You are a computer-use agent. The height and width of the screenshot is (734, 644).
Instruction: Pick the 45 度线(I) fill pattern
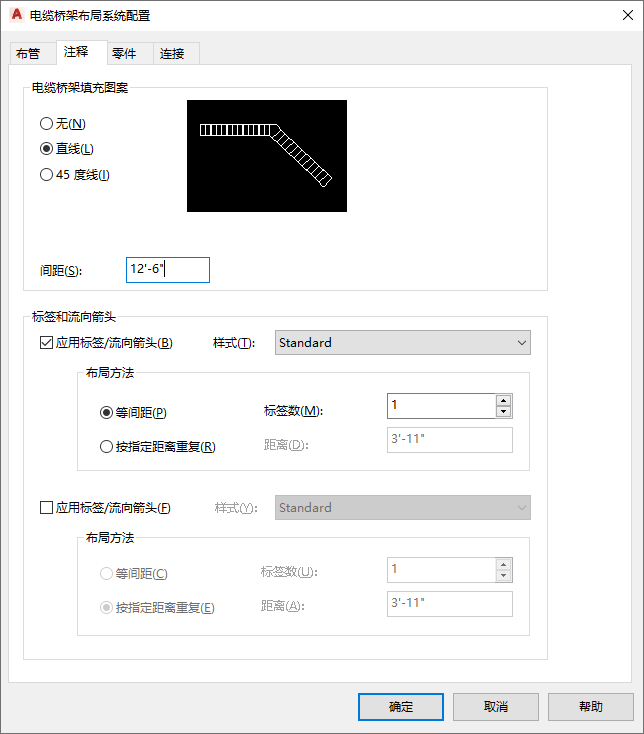coord(75,175)
